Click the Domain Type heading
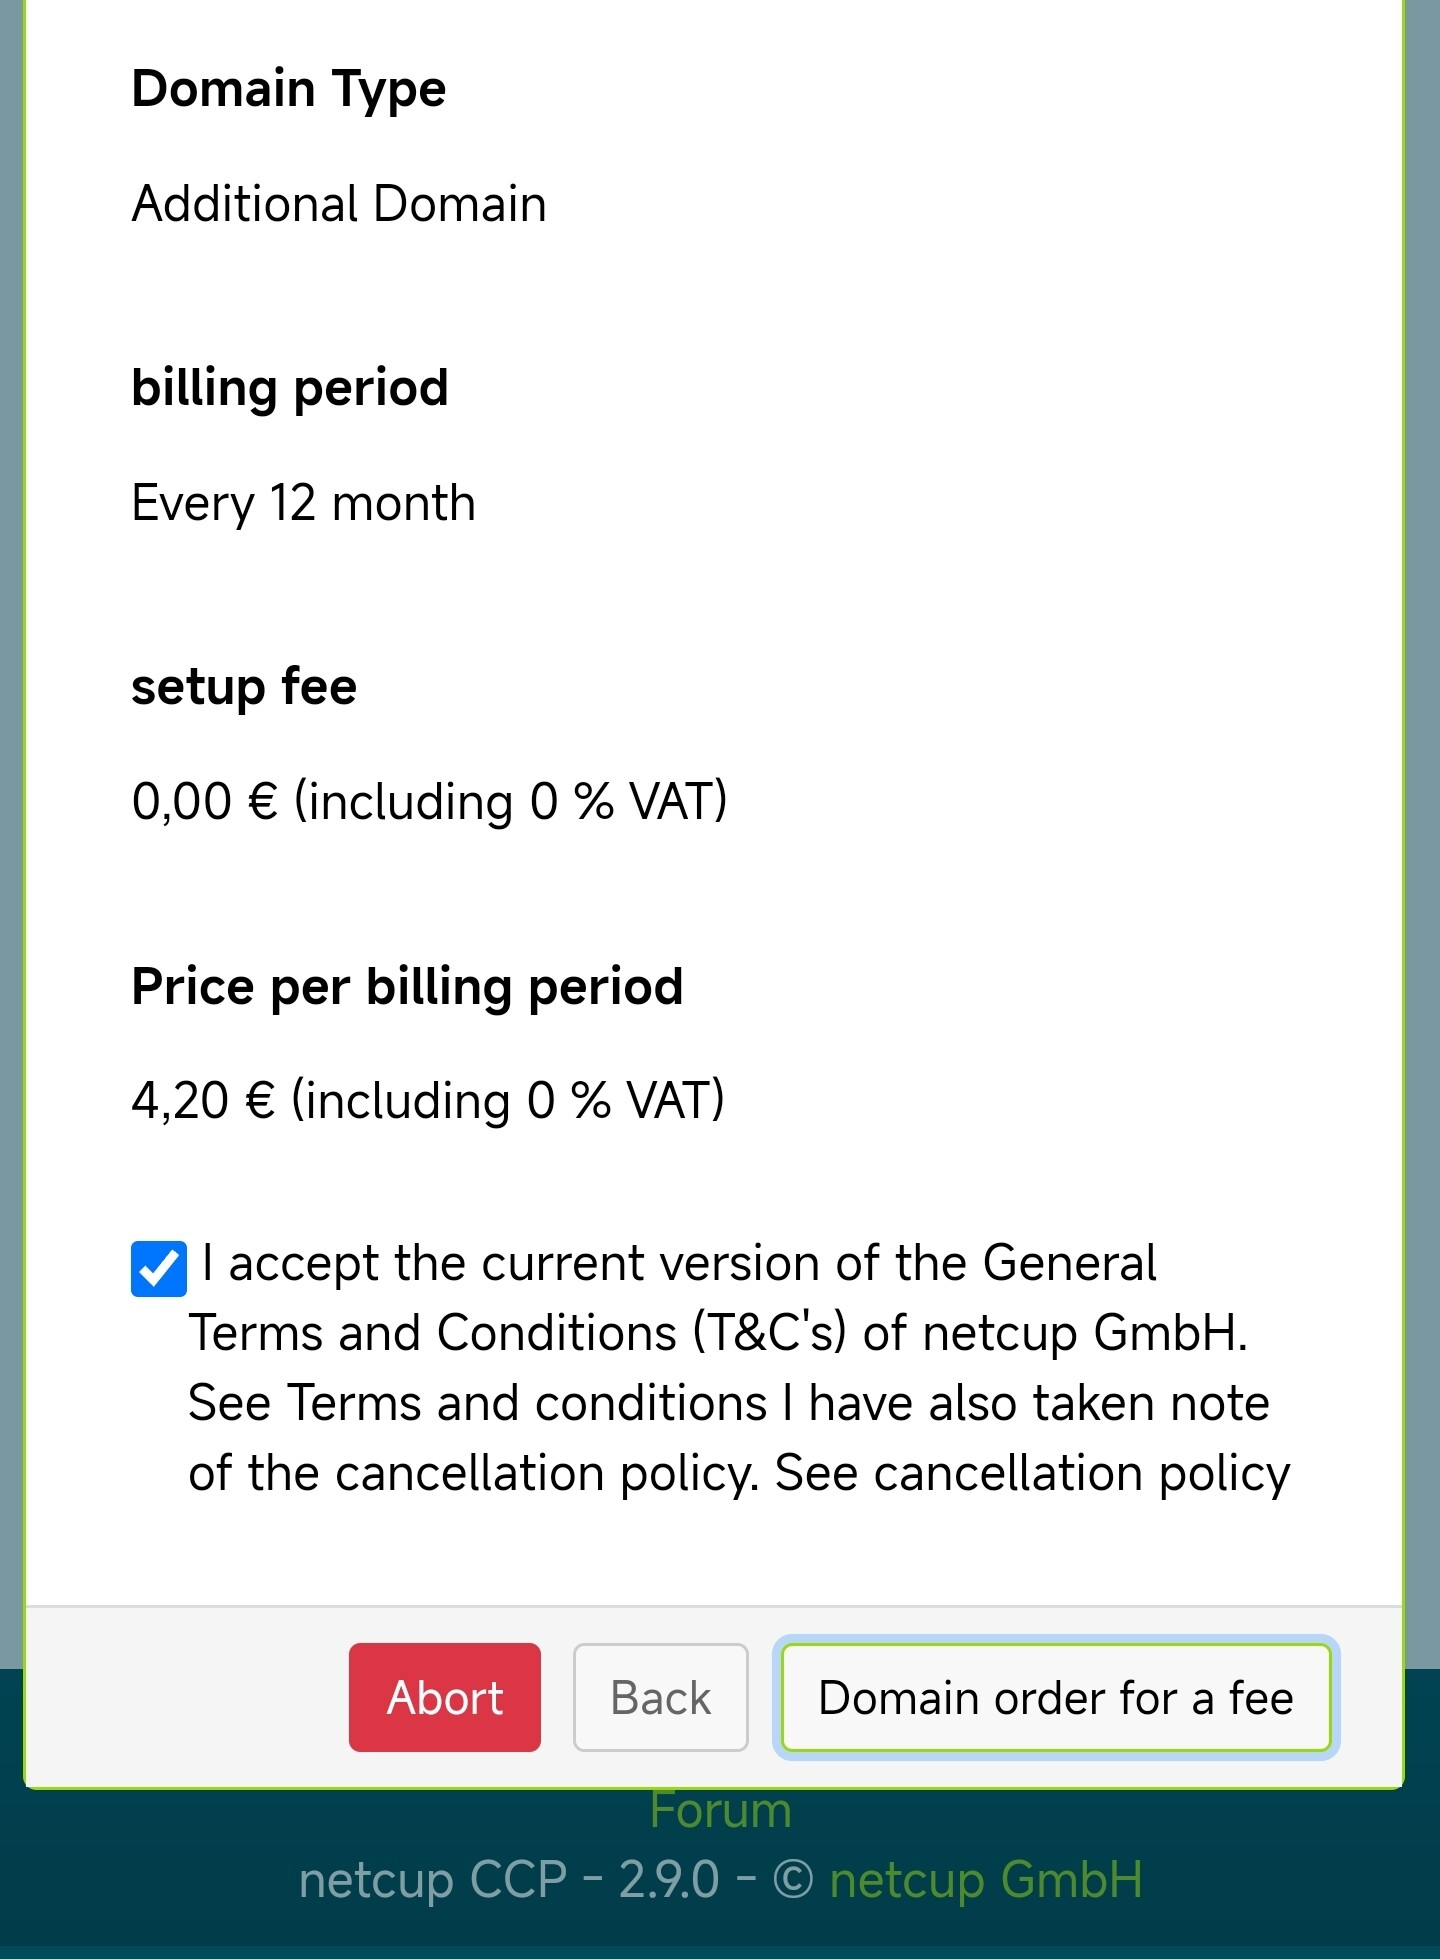The width and height of the screenshot is (1440, 1959). [288, 89]
